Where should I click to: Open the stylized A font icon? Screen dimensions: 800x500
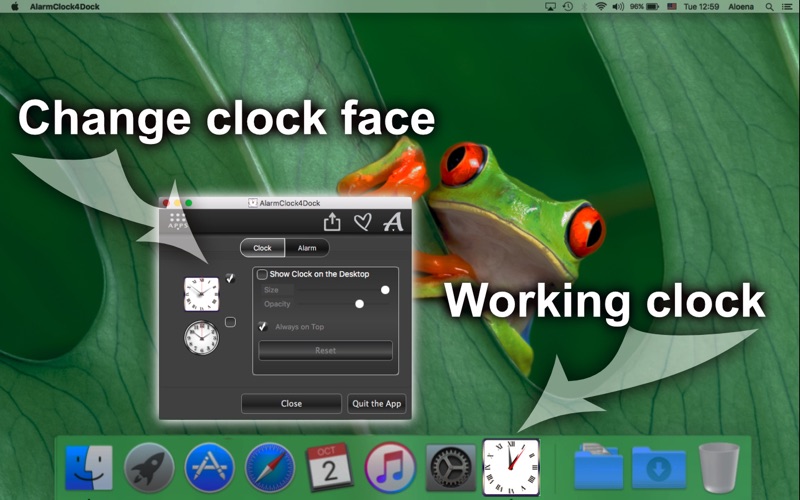393,222
